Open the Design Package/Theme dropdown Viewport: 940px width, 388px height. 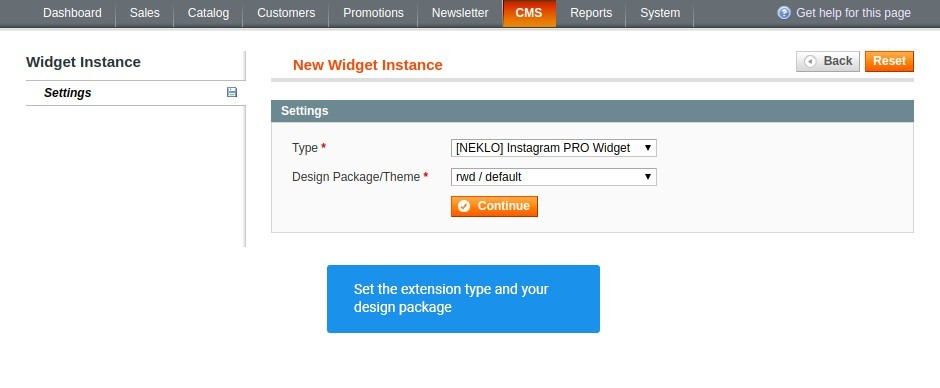(553, 177)
